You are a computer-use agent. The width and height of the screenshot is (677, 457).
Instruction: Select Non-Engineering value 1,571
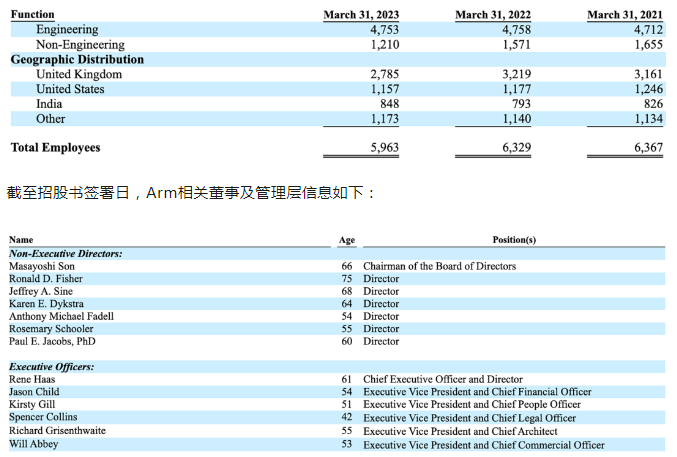click(x=517, y=44)
